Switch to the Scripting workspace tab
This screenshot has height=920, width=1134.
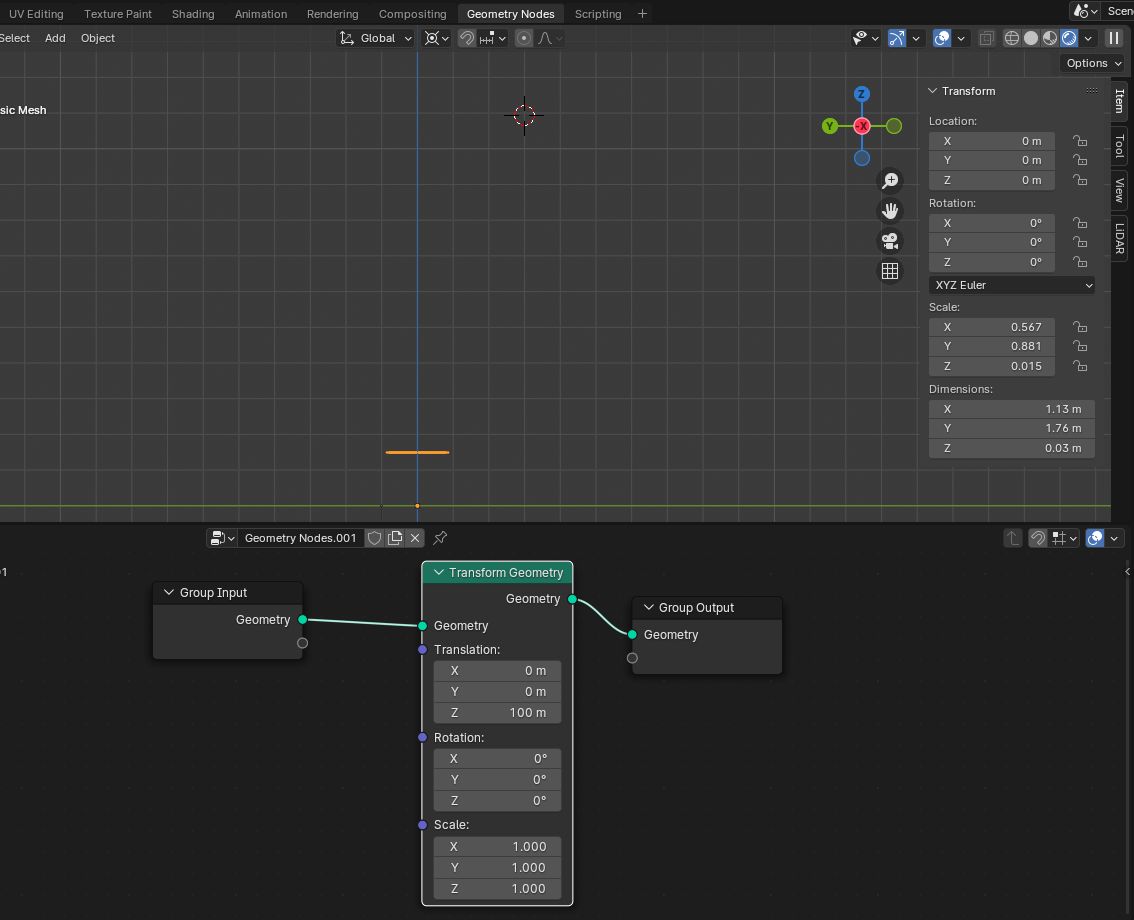point(597,14)
